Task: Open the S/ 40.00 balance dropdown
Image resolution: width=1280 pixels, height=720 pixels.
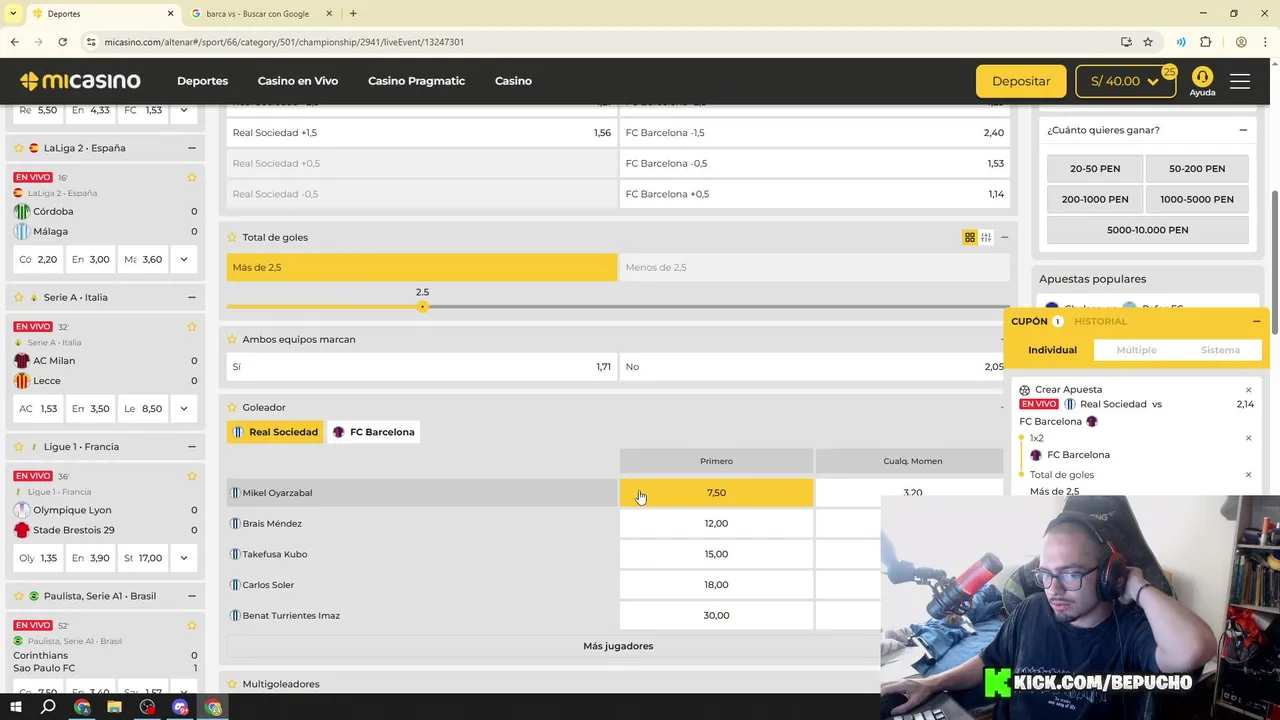Action: (1125, 81)
